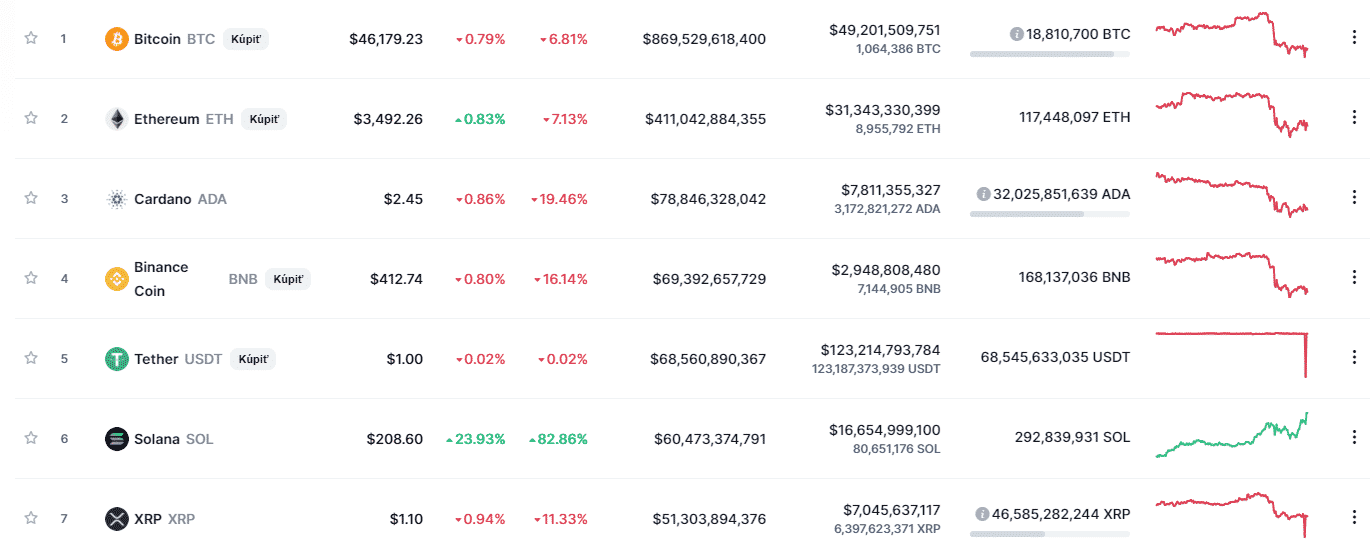Click the Solana logo icon
Screen dimensions: 1370x542
coord(117,439)
